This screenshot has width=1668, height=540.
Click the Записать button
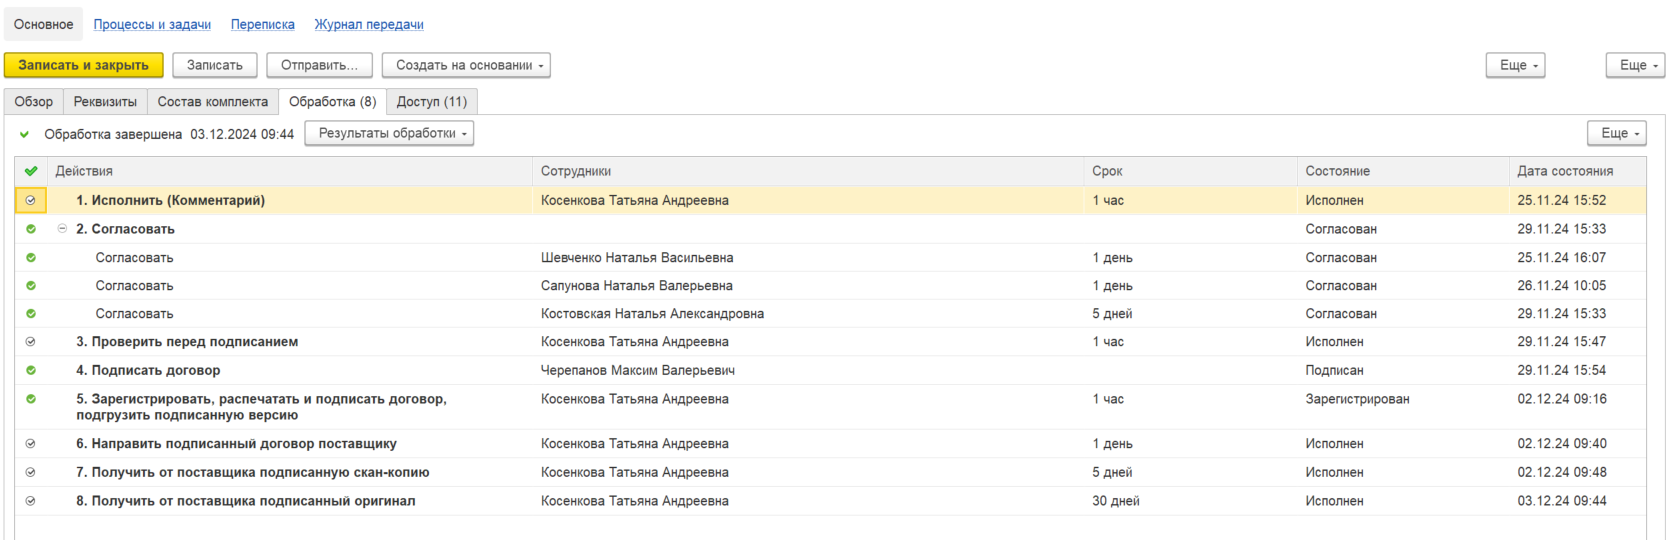[215, 65]
